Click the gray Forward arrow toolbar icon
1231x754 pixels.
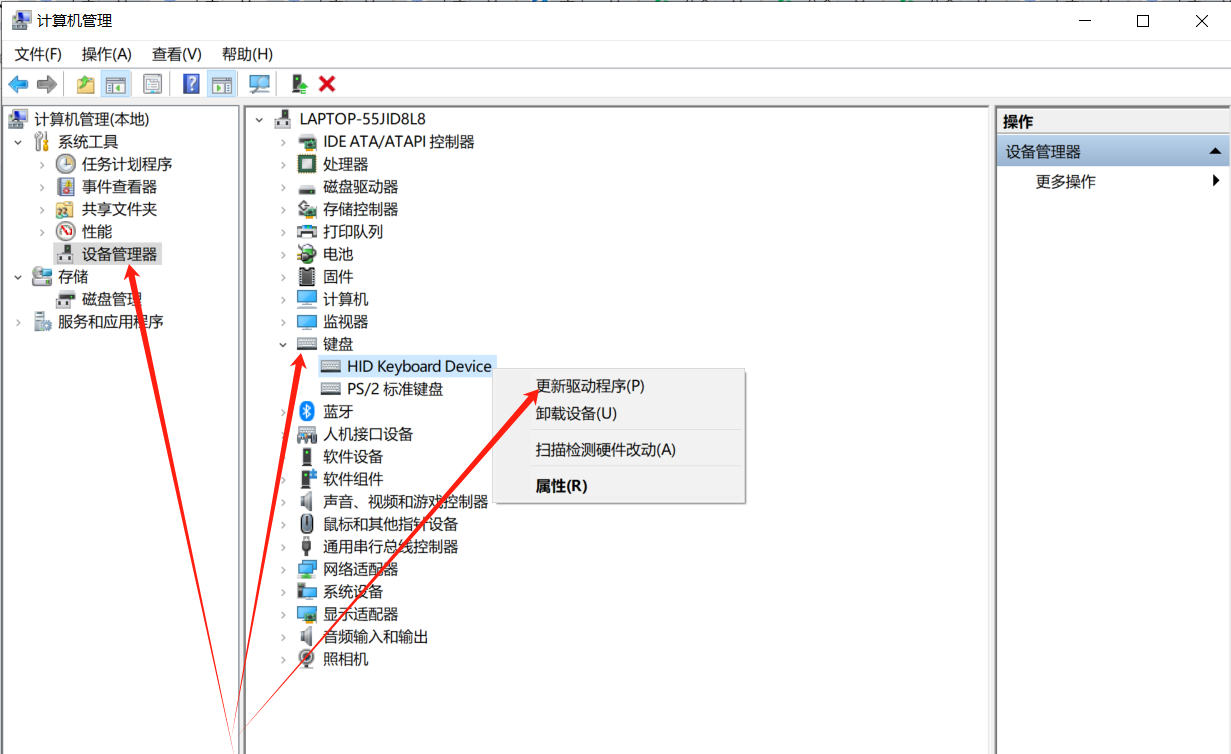46,84
